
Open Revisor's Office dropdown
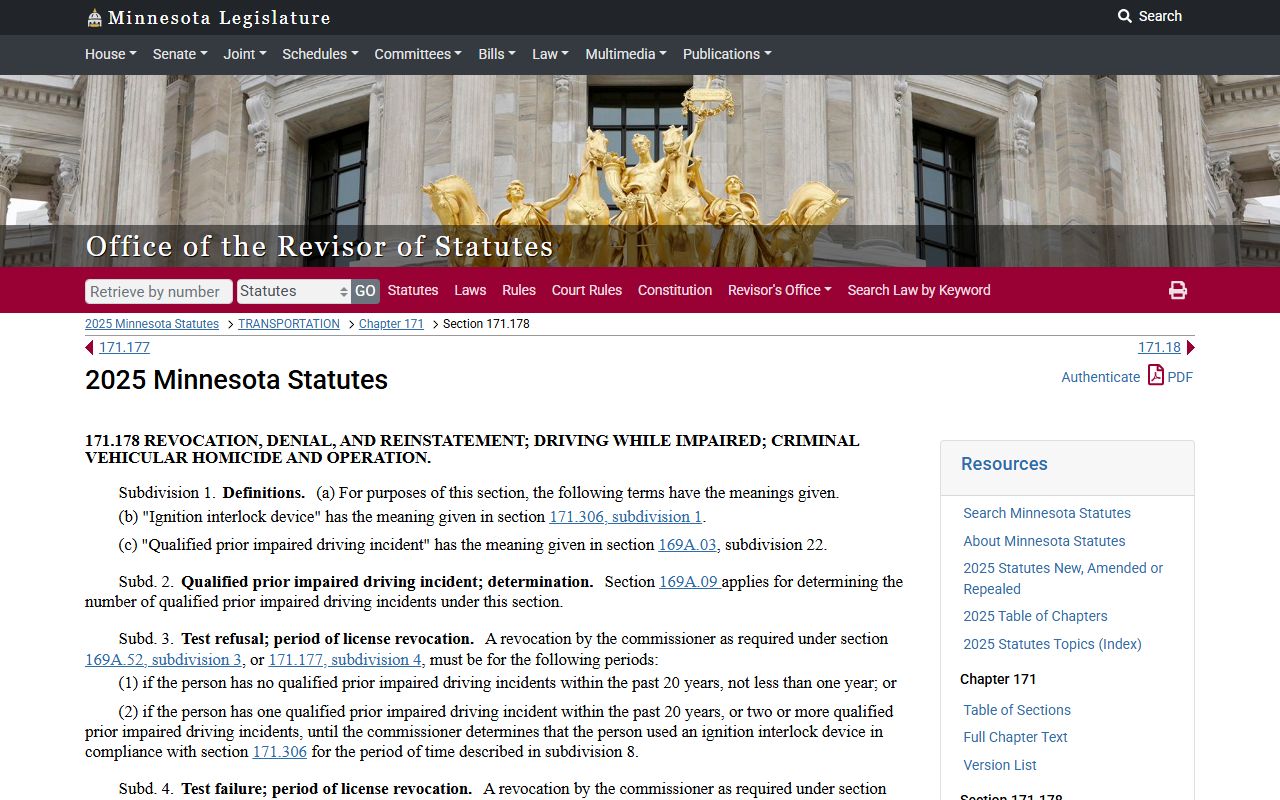click(x=780, y=290)
